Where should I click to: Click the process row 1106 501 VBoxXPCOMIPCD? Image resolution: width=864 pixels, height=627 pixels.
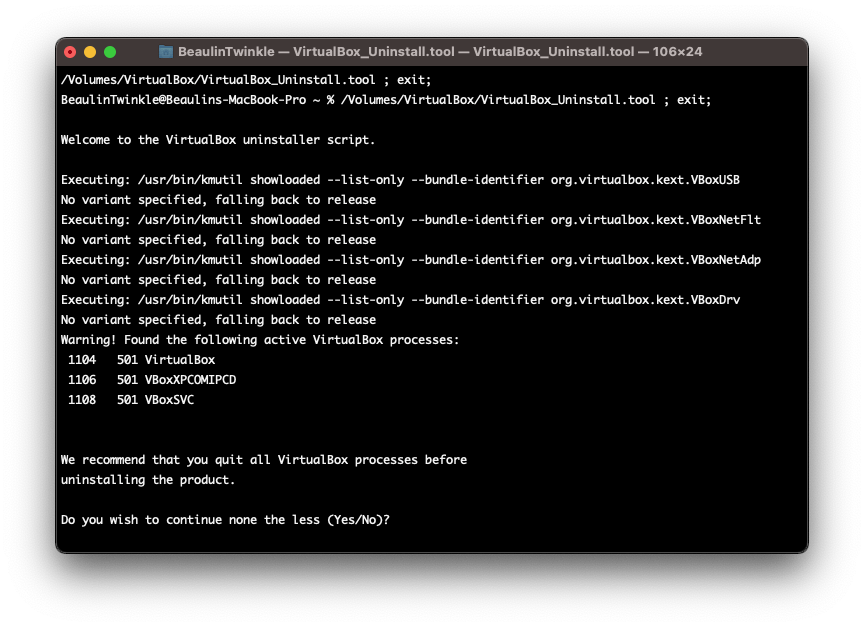pos(152,380)
